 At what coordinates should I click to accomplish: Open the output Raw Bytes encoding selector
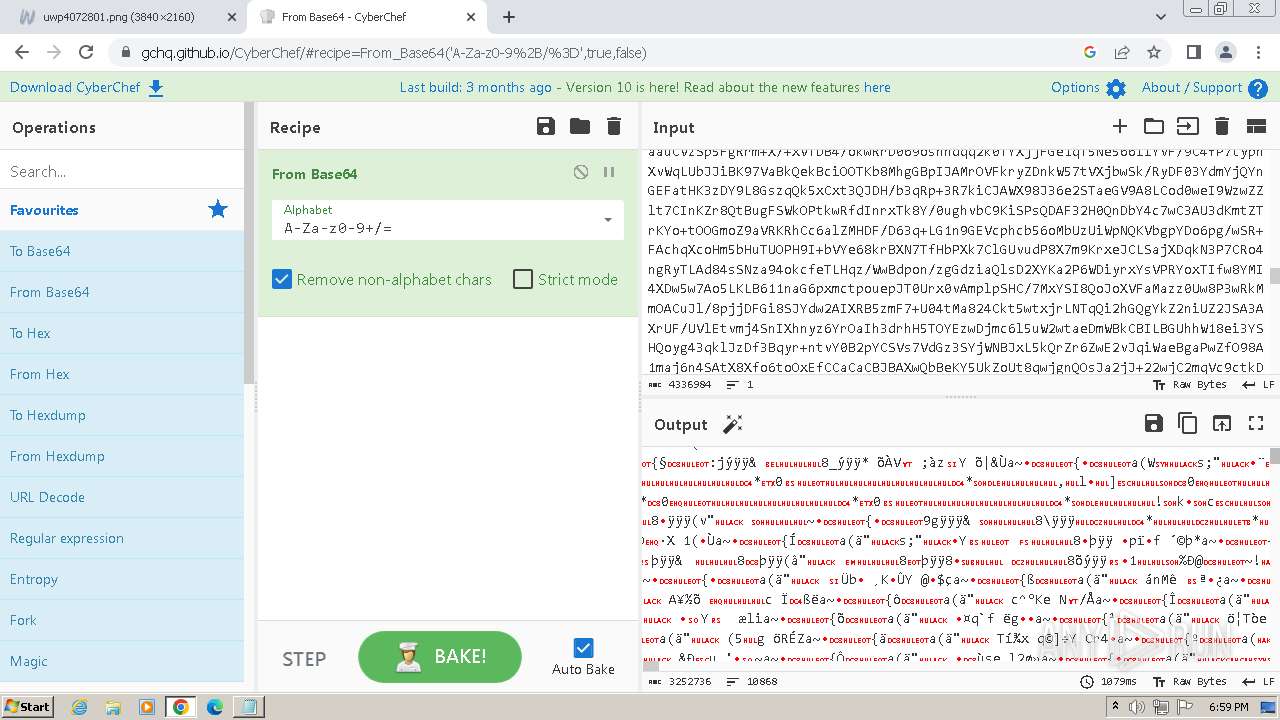click(1191, 681)
